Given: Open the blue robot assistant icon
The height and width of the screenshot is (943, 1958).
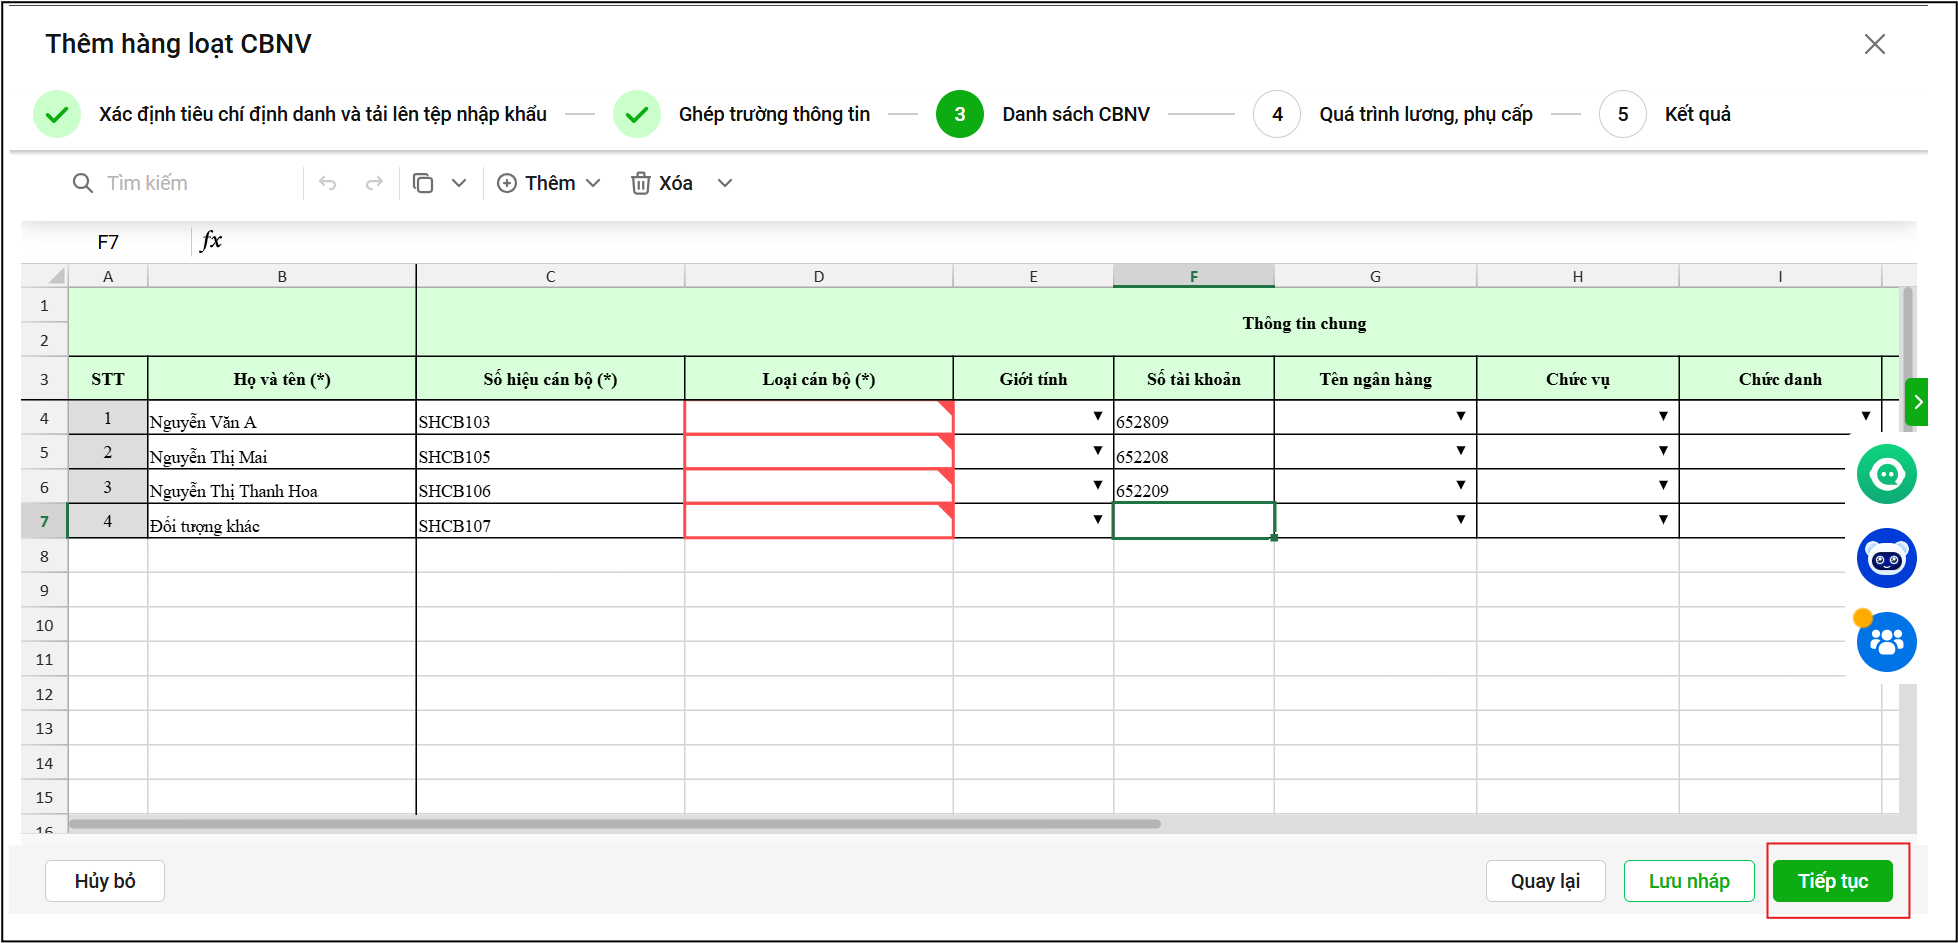Looking at the screenshot, I should pos(1886,558).
